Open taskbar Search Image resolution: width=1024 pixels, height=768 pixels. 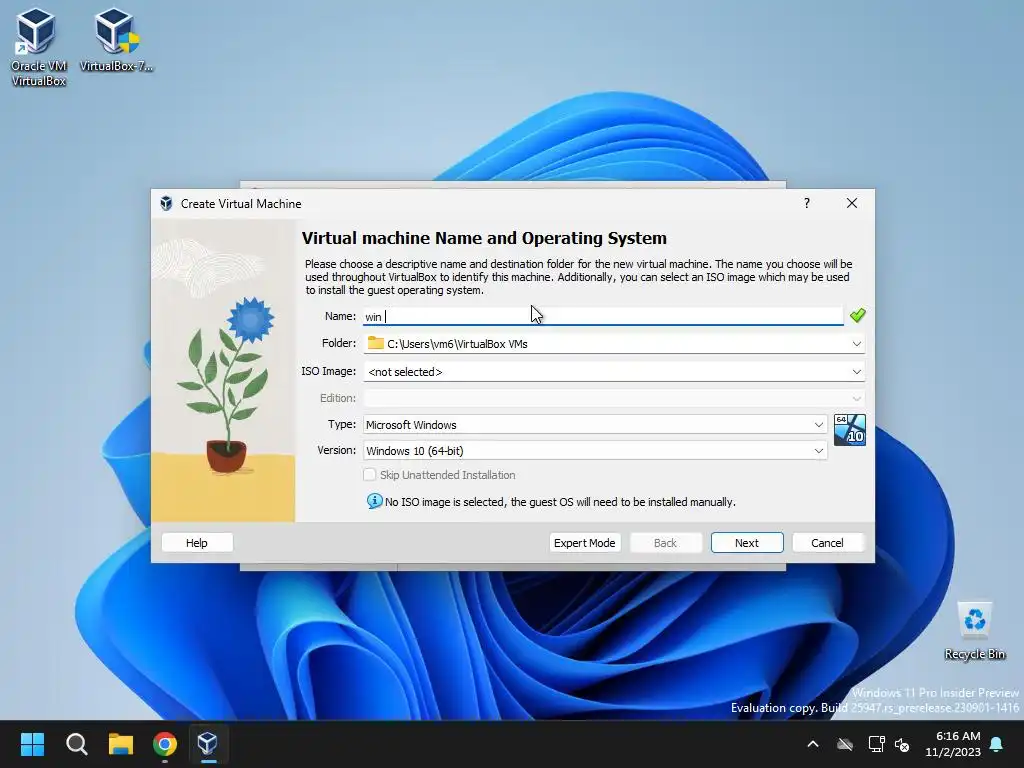76,744
